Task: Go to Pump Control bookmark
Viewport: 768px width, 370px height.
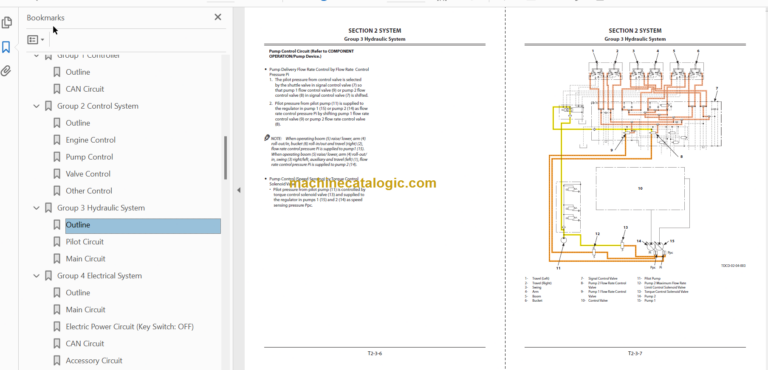Action: (x=89, y=157)
